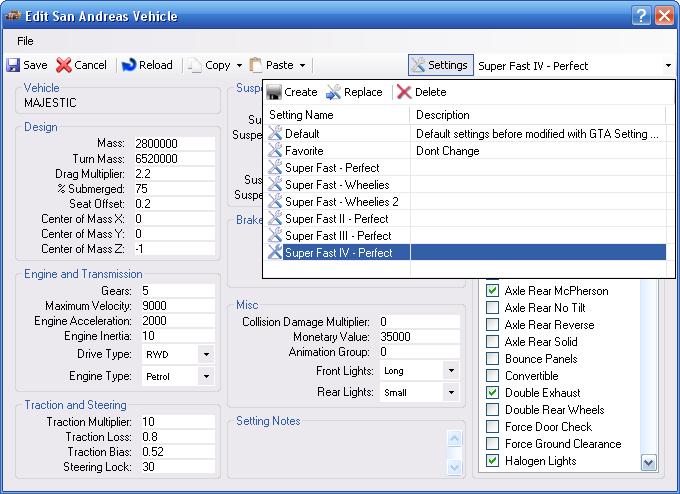This screenshot has height=494, width=680.
Task: Open the File menu
Action: pyautogui.click(x=25, y=41)
